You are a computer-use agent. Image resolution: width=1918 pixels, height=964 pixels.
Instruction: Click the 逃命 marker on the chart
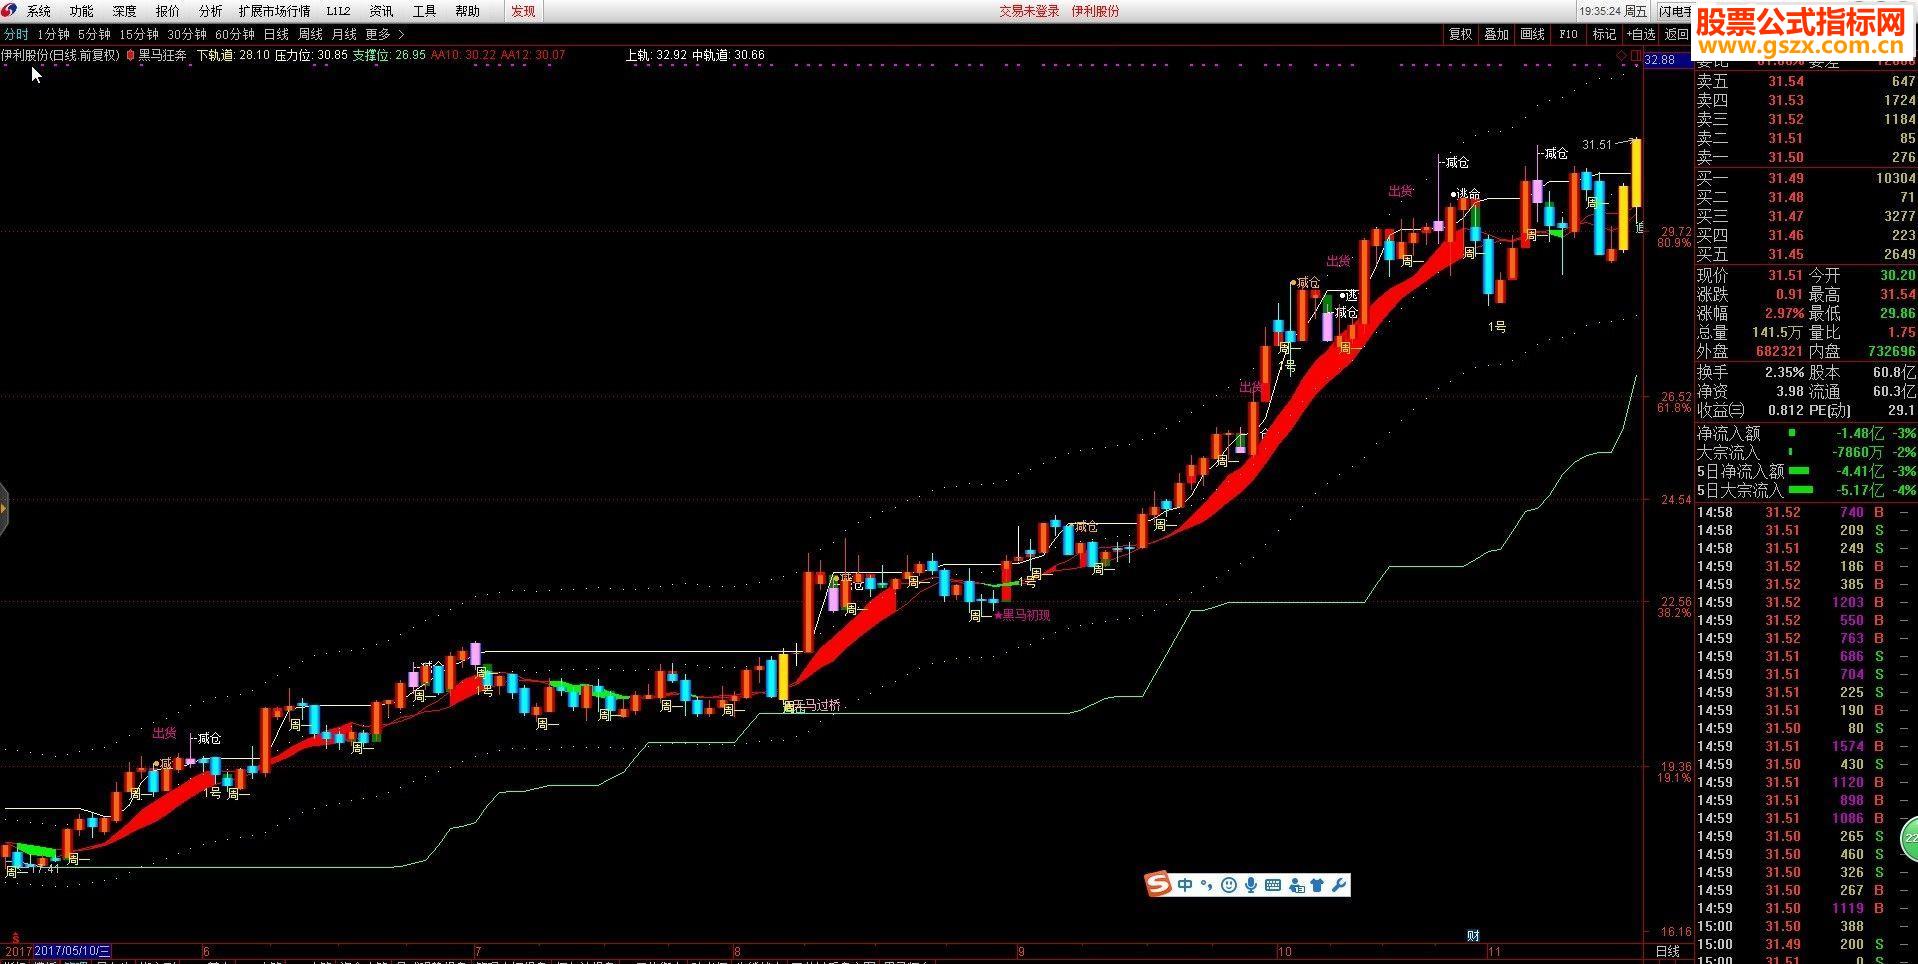click(1466, 194)
